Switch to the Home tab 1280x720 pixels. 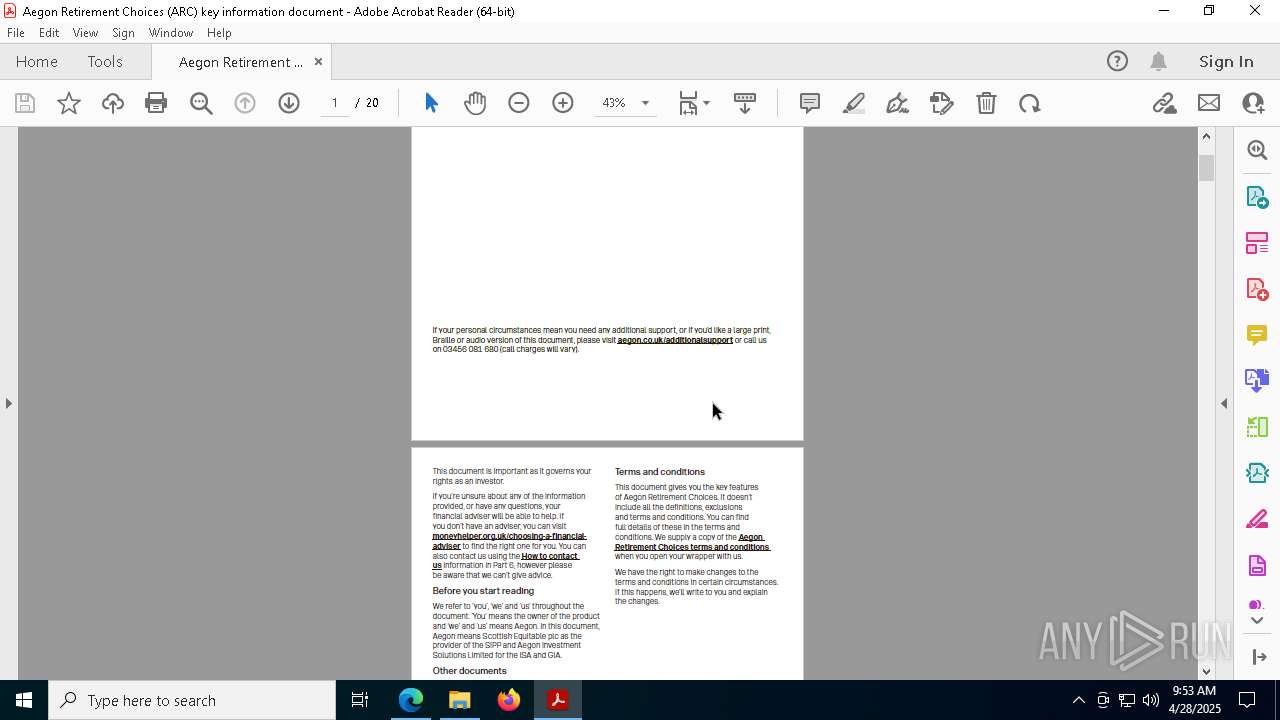click(37, 61)
